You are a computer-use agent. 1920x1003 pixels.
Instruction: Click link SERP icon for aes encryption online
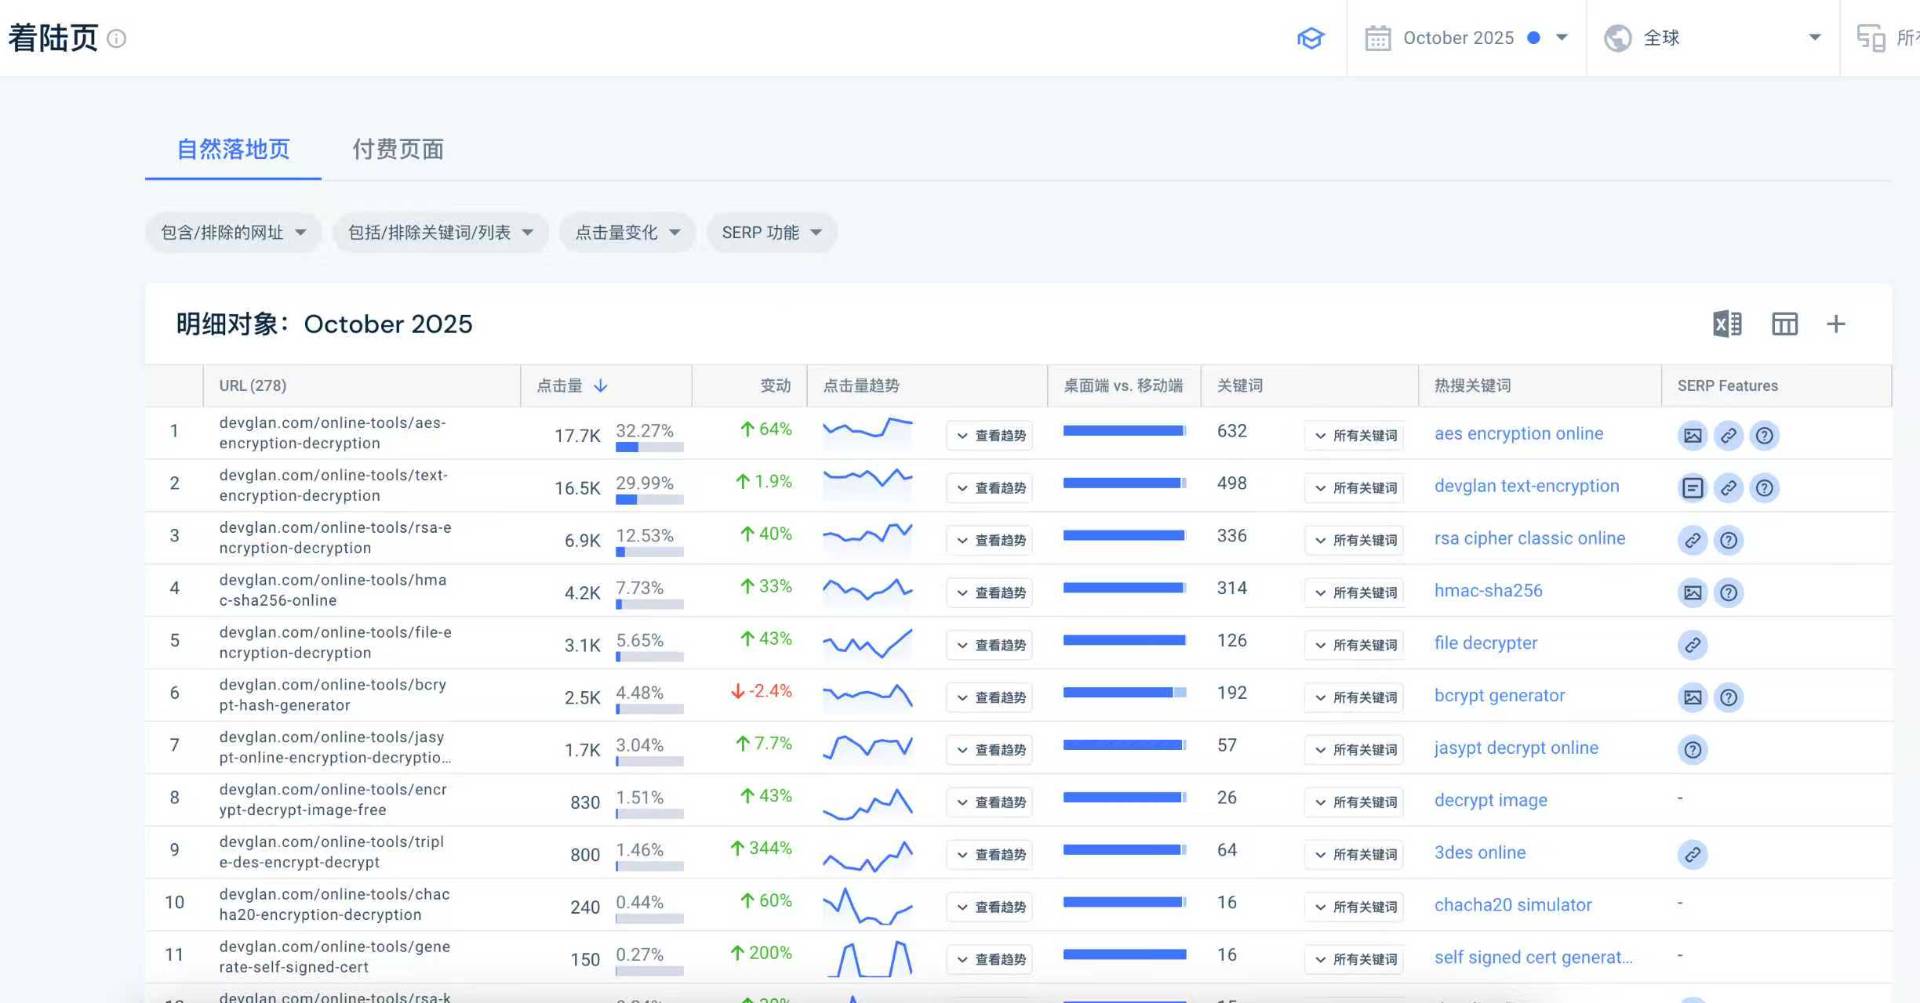click(x=1729, y=436)
